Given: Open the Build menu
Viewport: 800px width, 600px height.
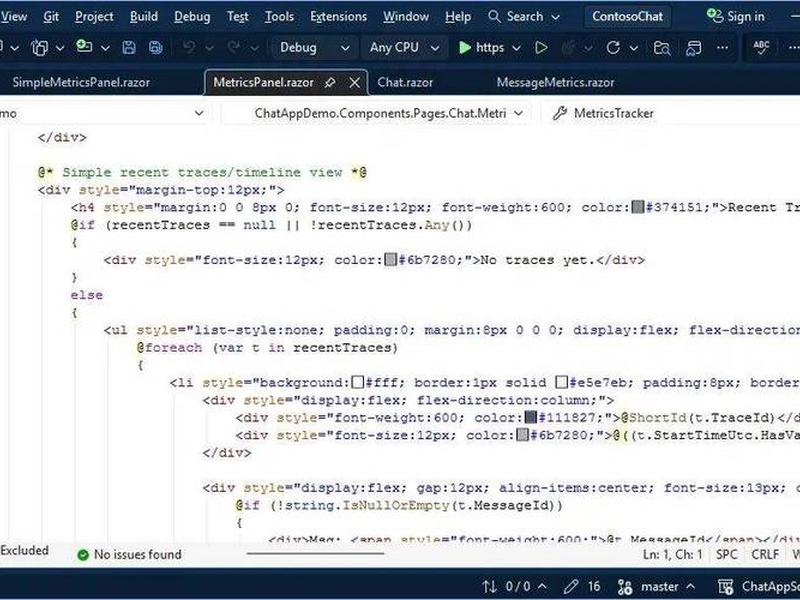Looking at the screenshot, I should (143, 16).
